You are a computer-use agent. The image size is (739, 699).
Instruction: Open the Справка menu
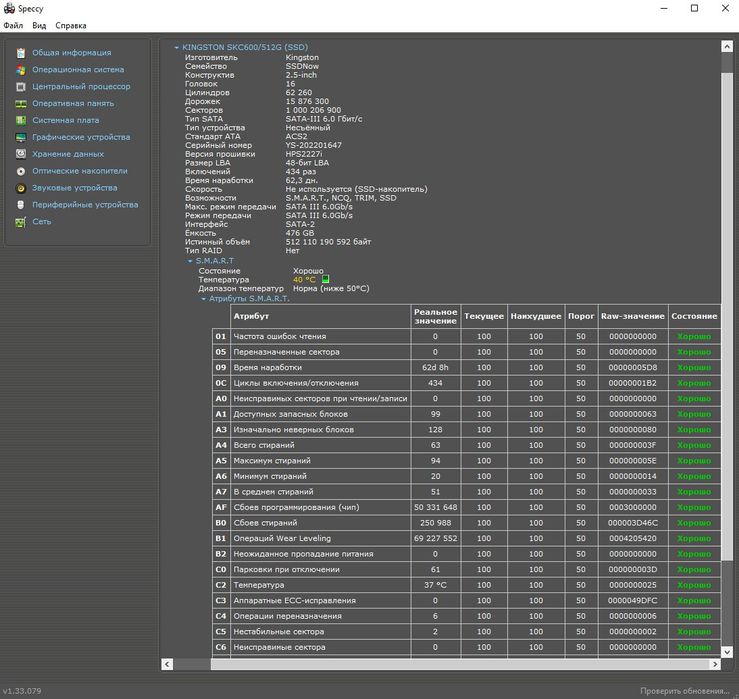(71, 25)
